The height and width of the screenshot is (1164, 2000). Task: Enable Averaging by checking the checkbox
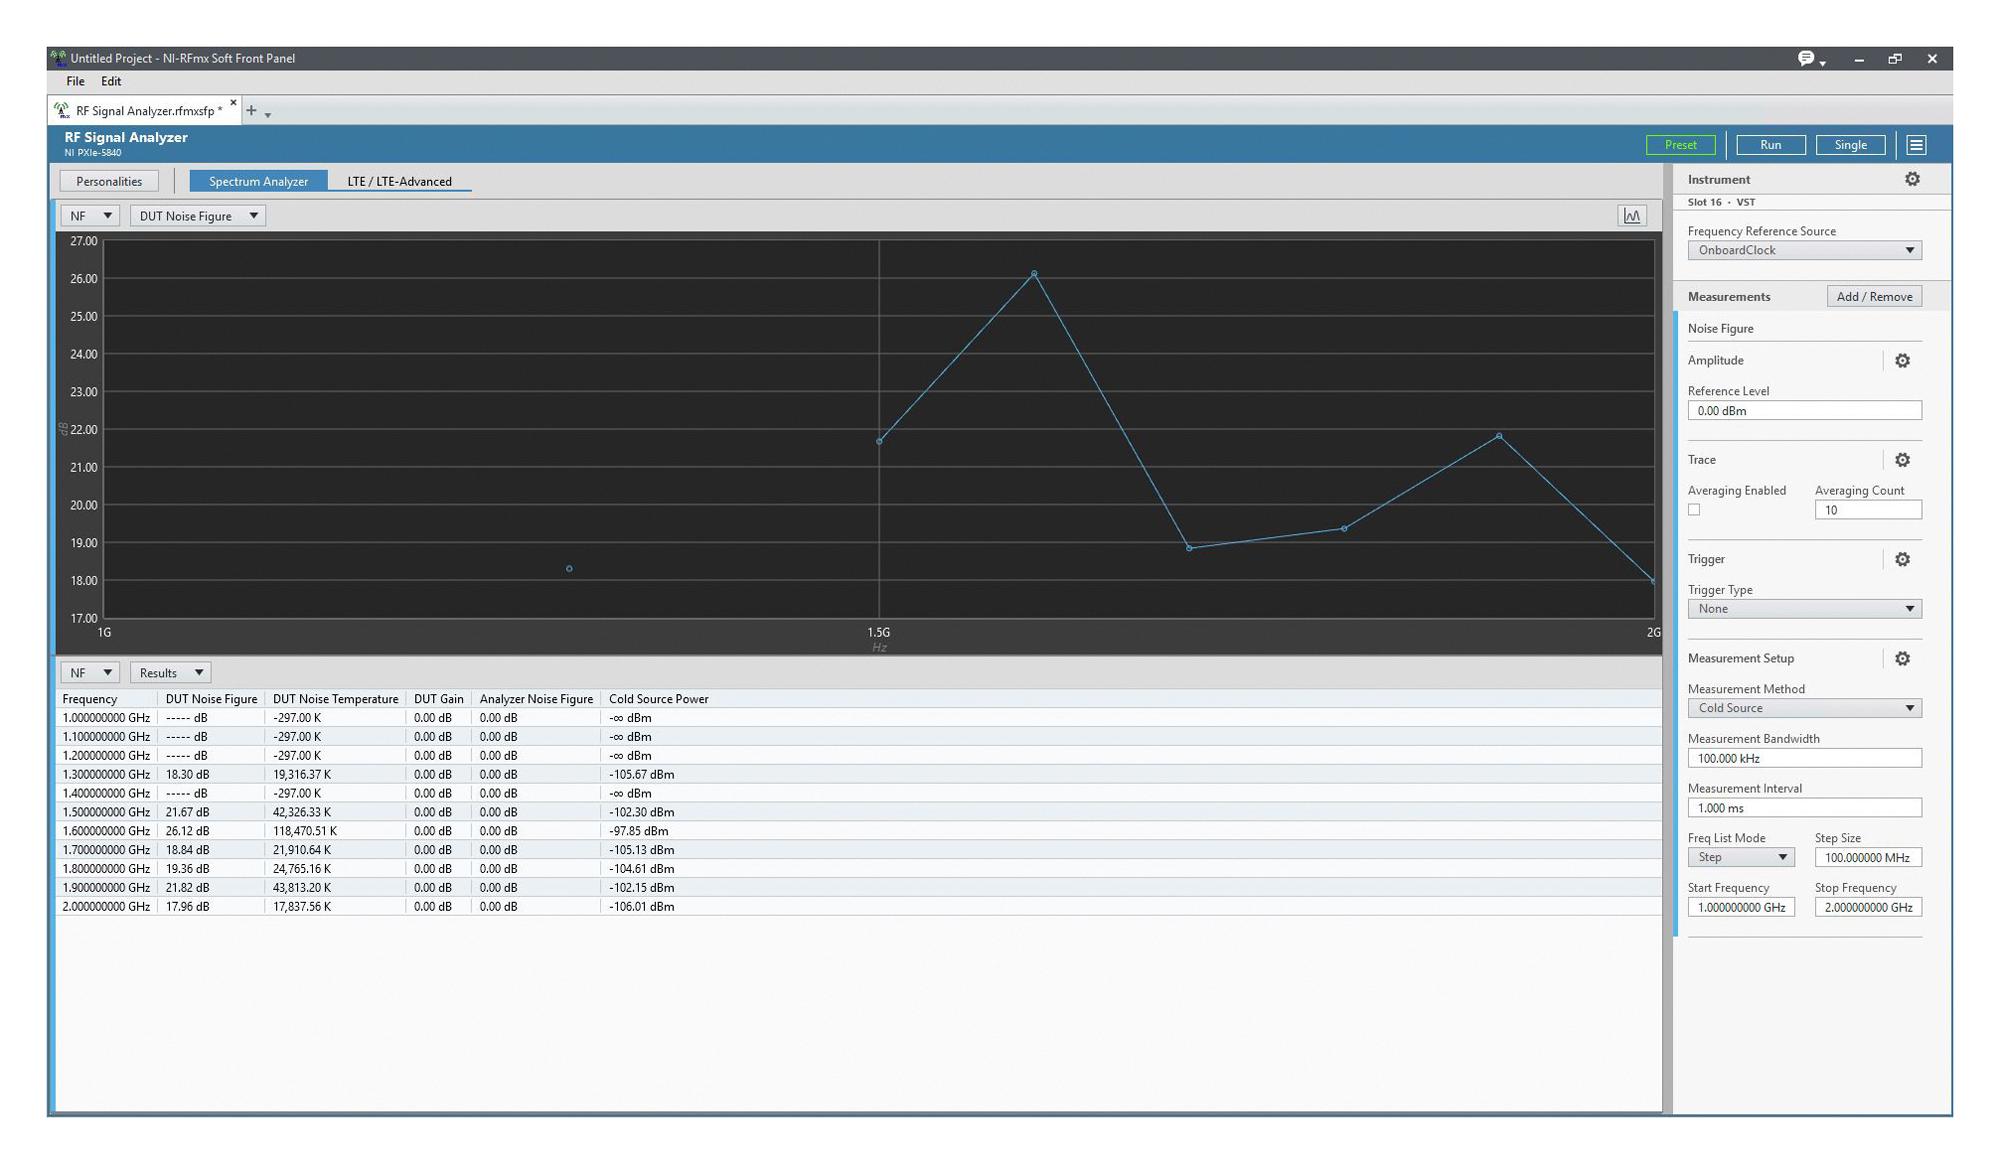coord(1693,510)
